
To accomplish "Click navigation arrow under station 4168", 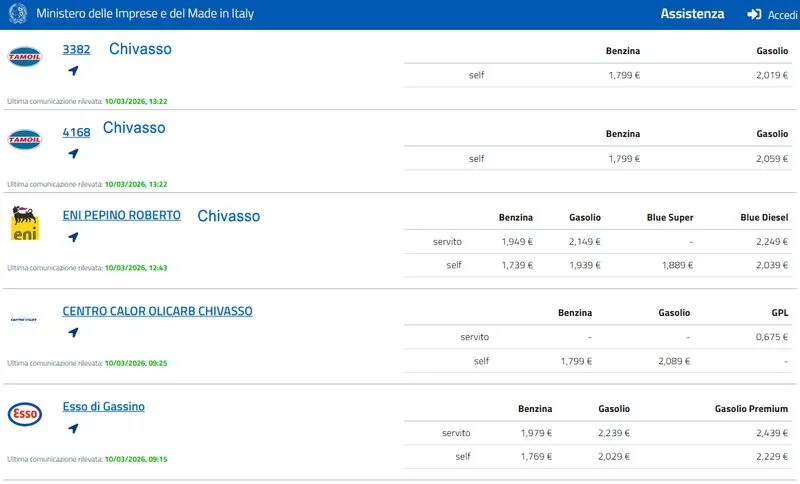I will [73, 154].
